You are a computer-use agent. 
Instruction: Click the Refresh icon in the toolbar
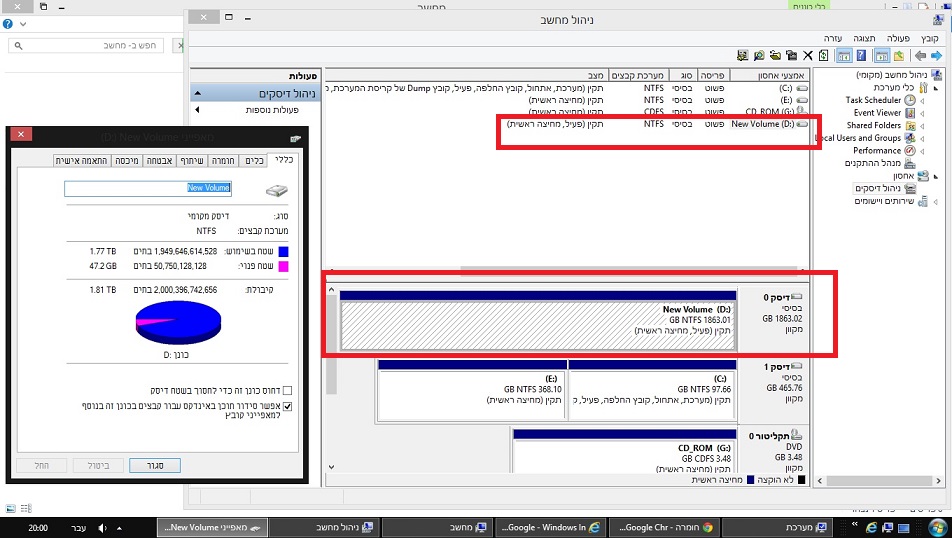click(824, 55)
